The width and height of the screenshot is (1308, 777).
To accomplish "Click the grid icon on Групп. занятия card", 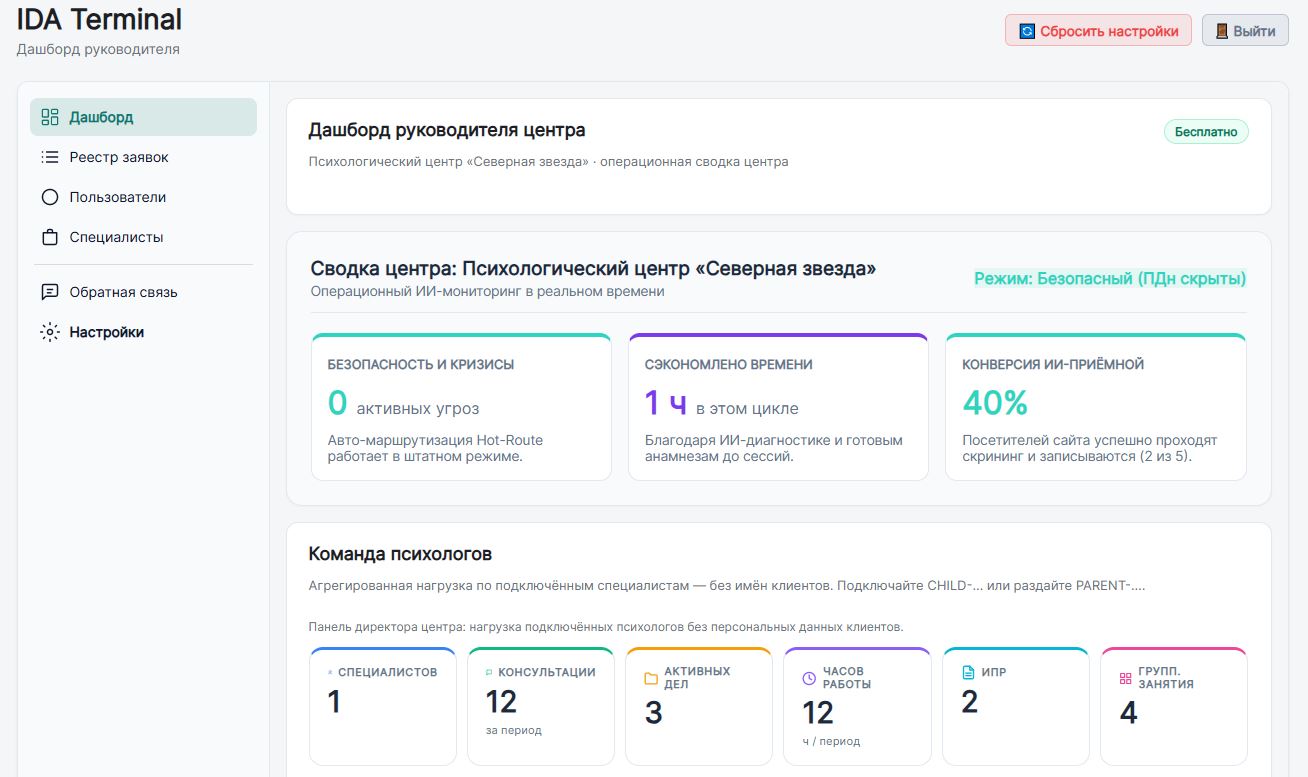I will coord(1125,679).
